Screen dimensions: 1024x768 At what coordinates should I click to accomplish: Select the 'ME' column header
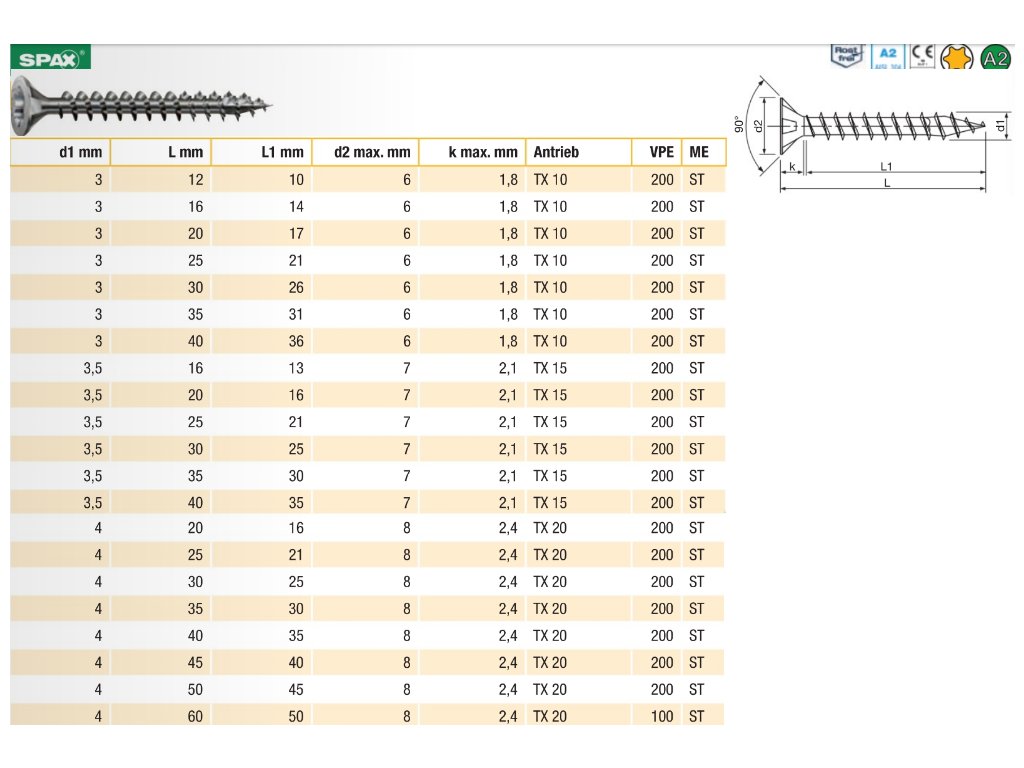click(703, 152)
